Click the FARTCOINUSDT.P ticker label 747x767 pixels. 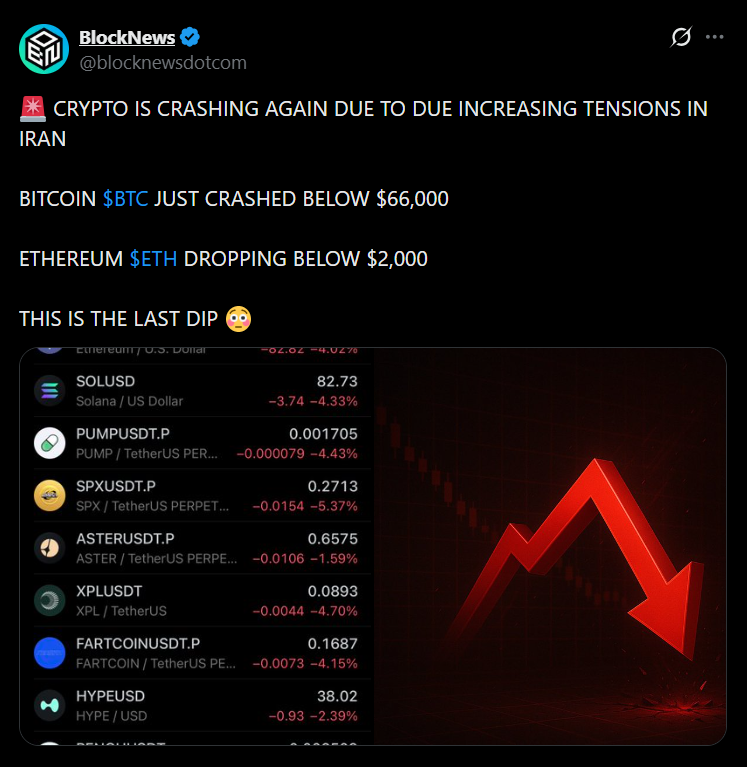click(138, 644)
